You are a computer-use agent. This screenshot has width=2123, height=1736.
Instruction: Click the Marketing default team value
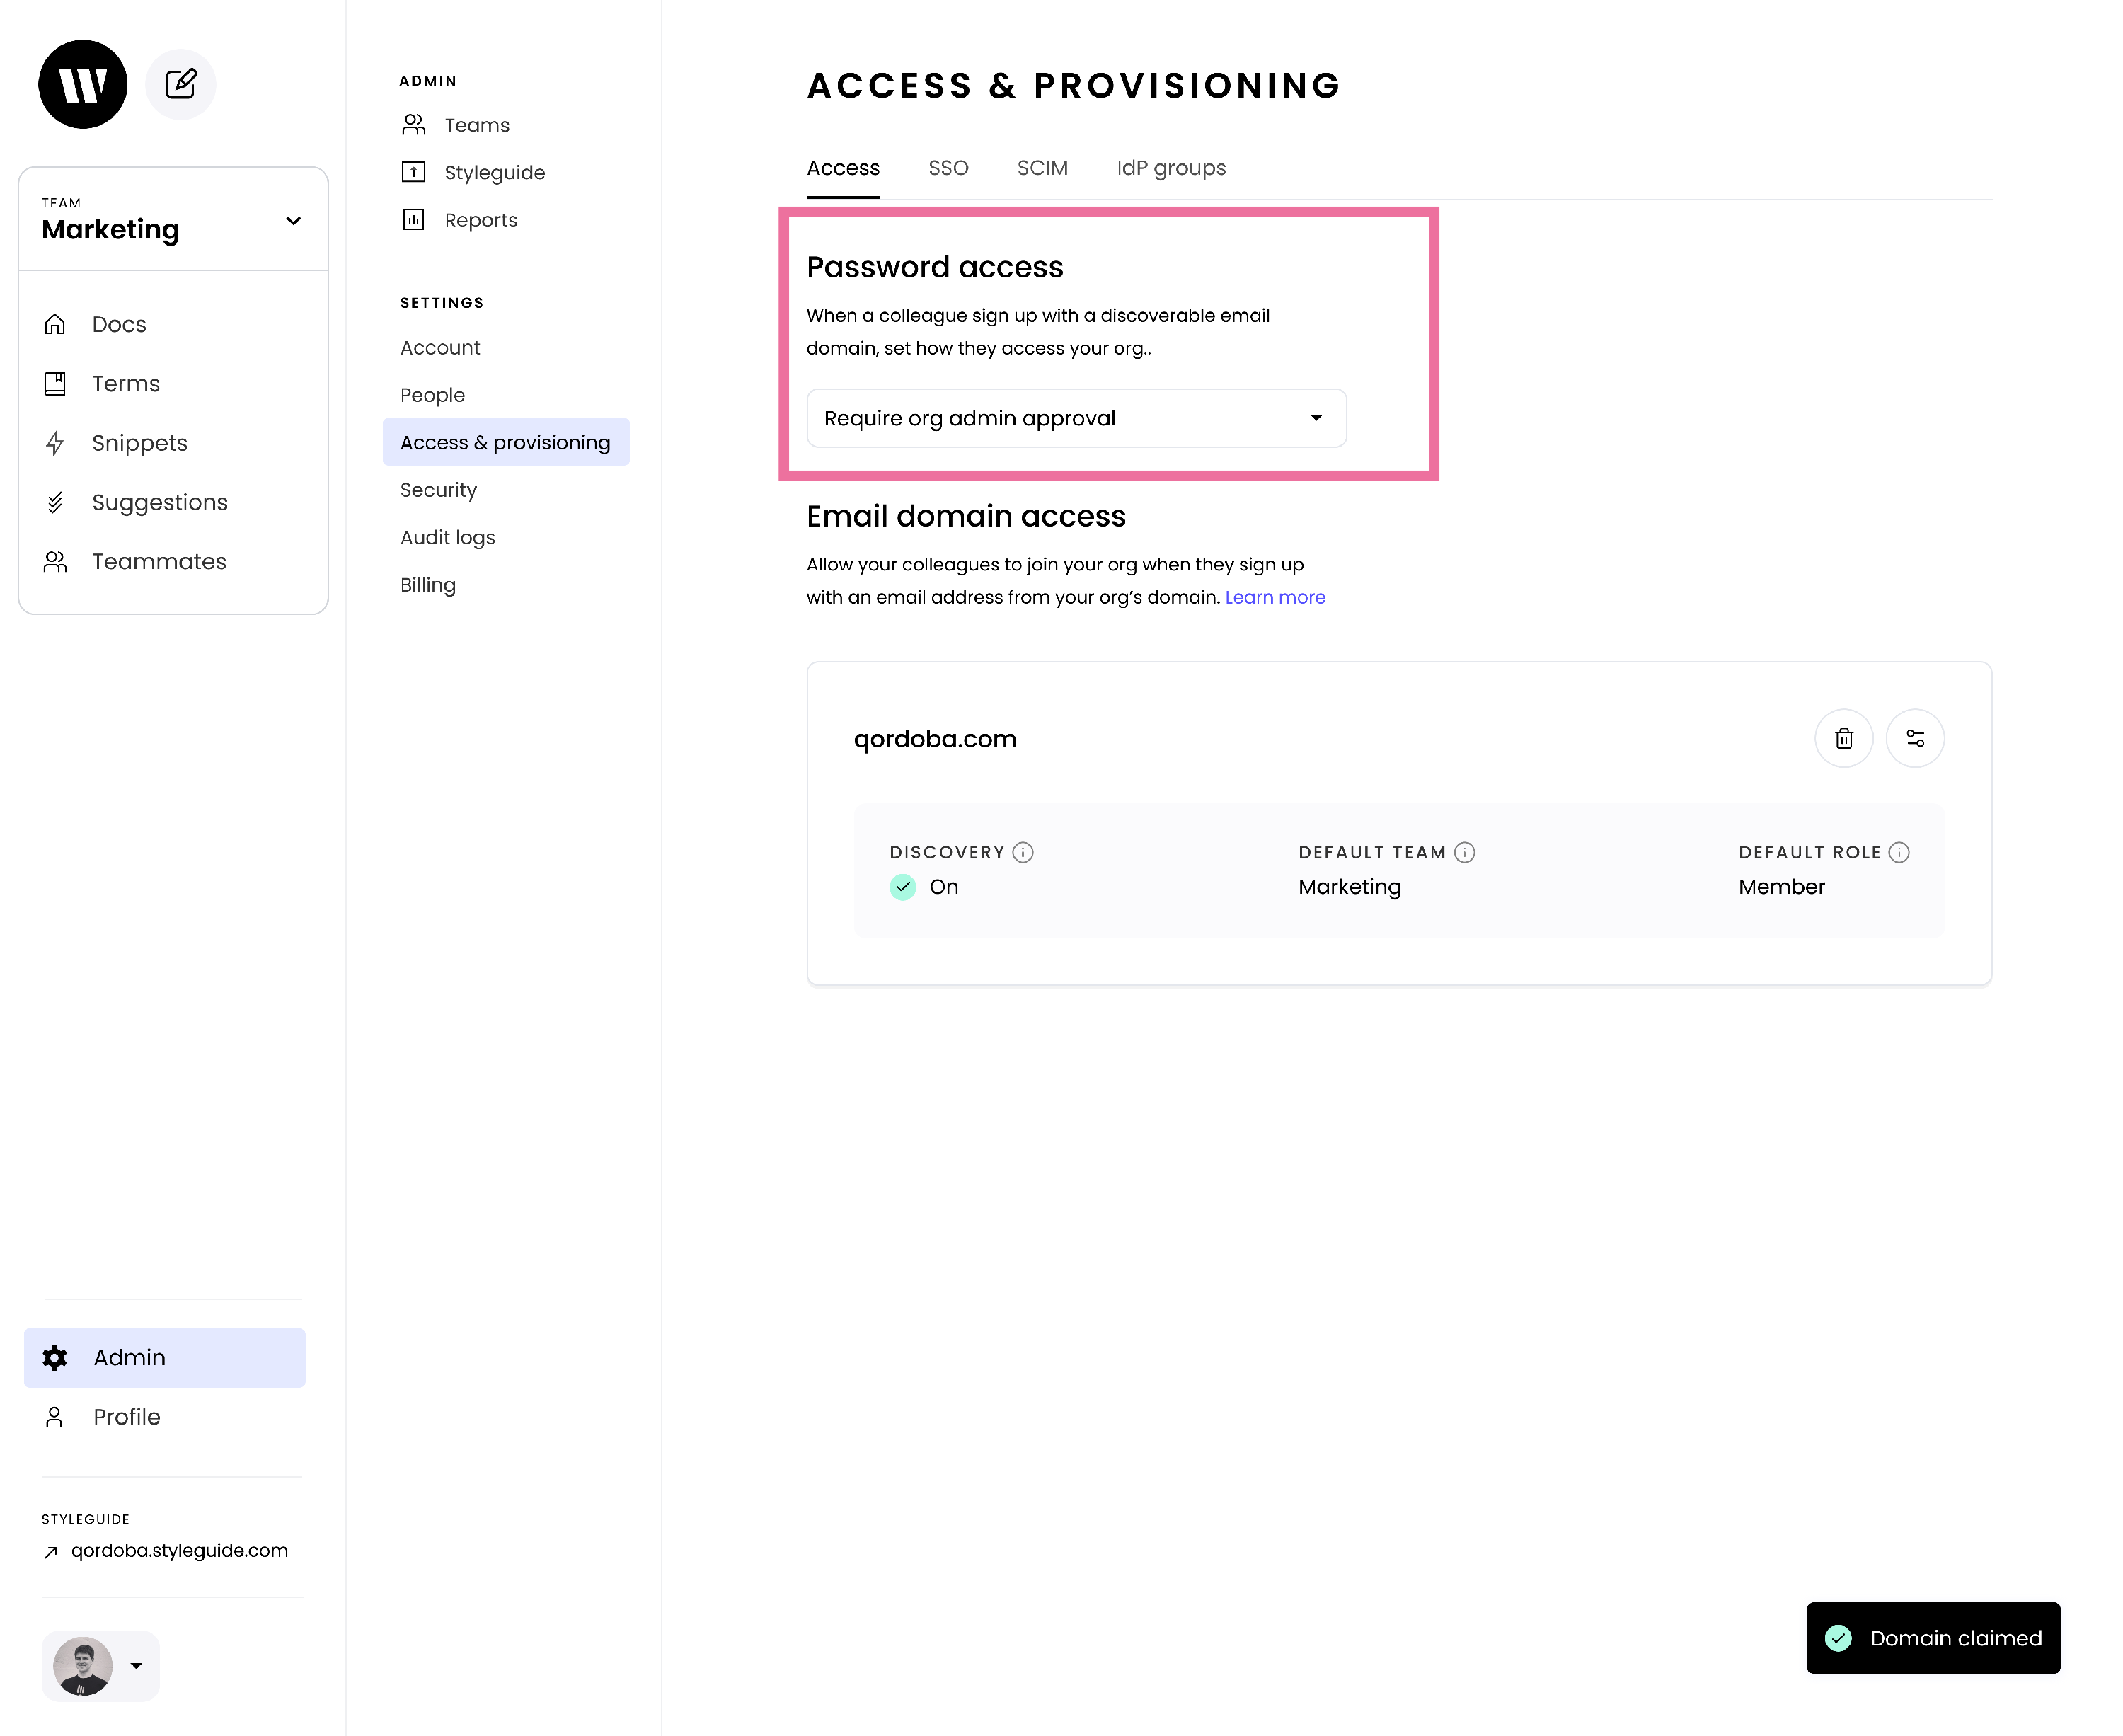(x=1349, y=887)
